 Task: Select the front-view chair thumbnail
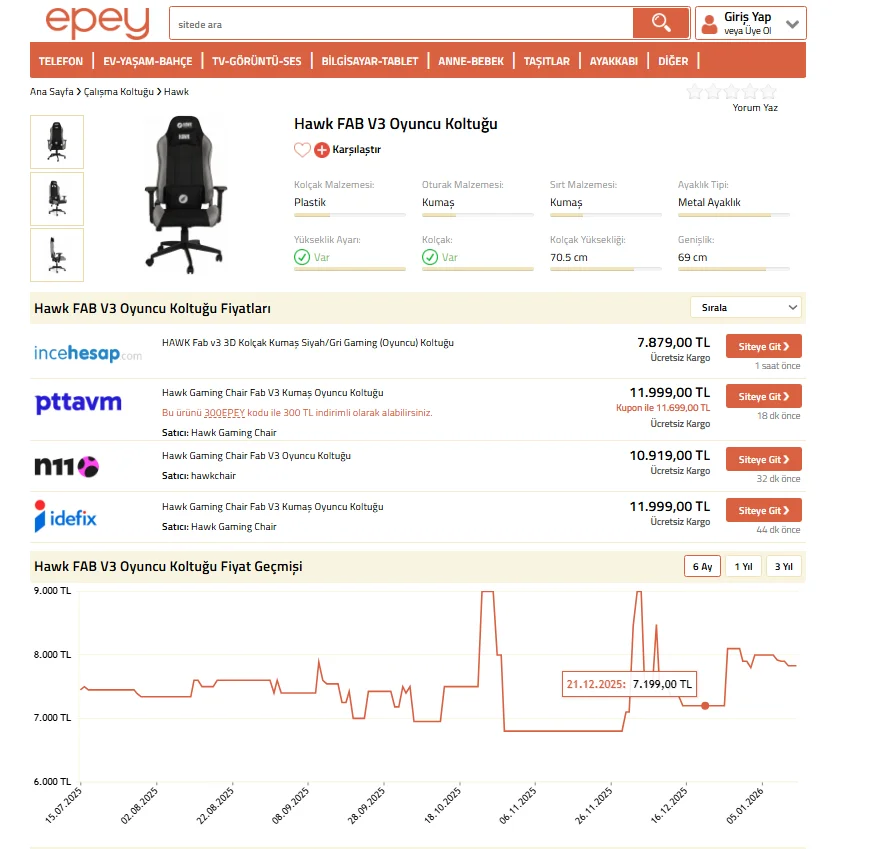tap(57, 142)
